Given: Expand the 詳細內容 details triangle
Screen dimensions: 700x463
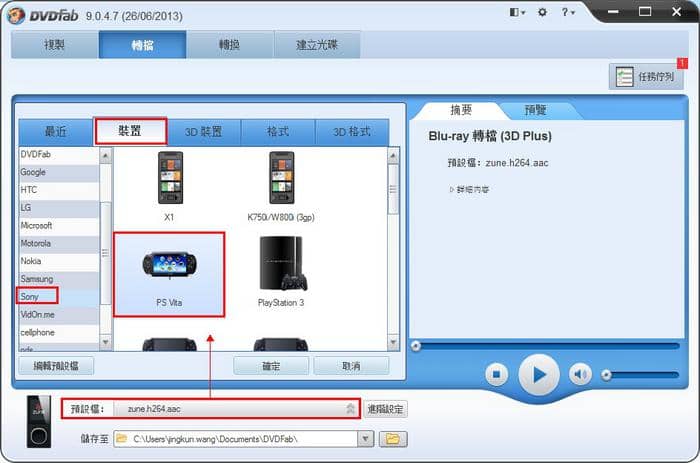Looking at the screenshot, I should tap(451, 190).
